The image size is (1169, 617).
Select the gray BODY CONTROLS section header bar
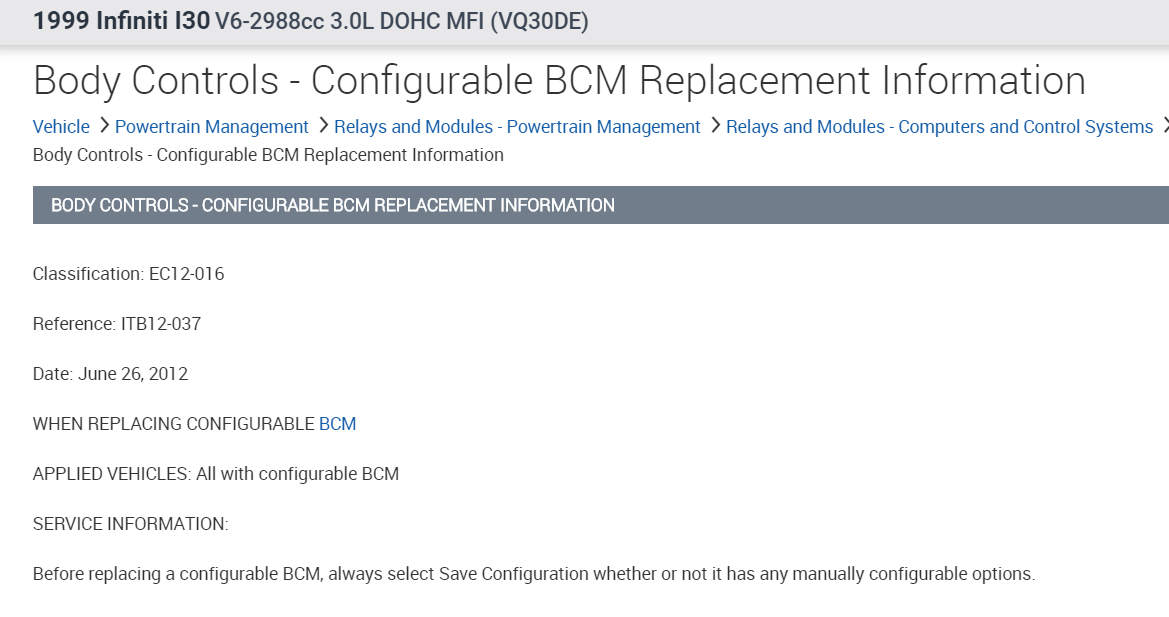tap(600, 205)
